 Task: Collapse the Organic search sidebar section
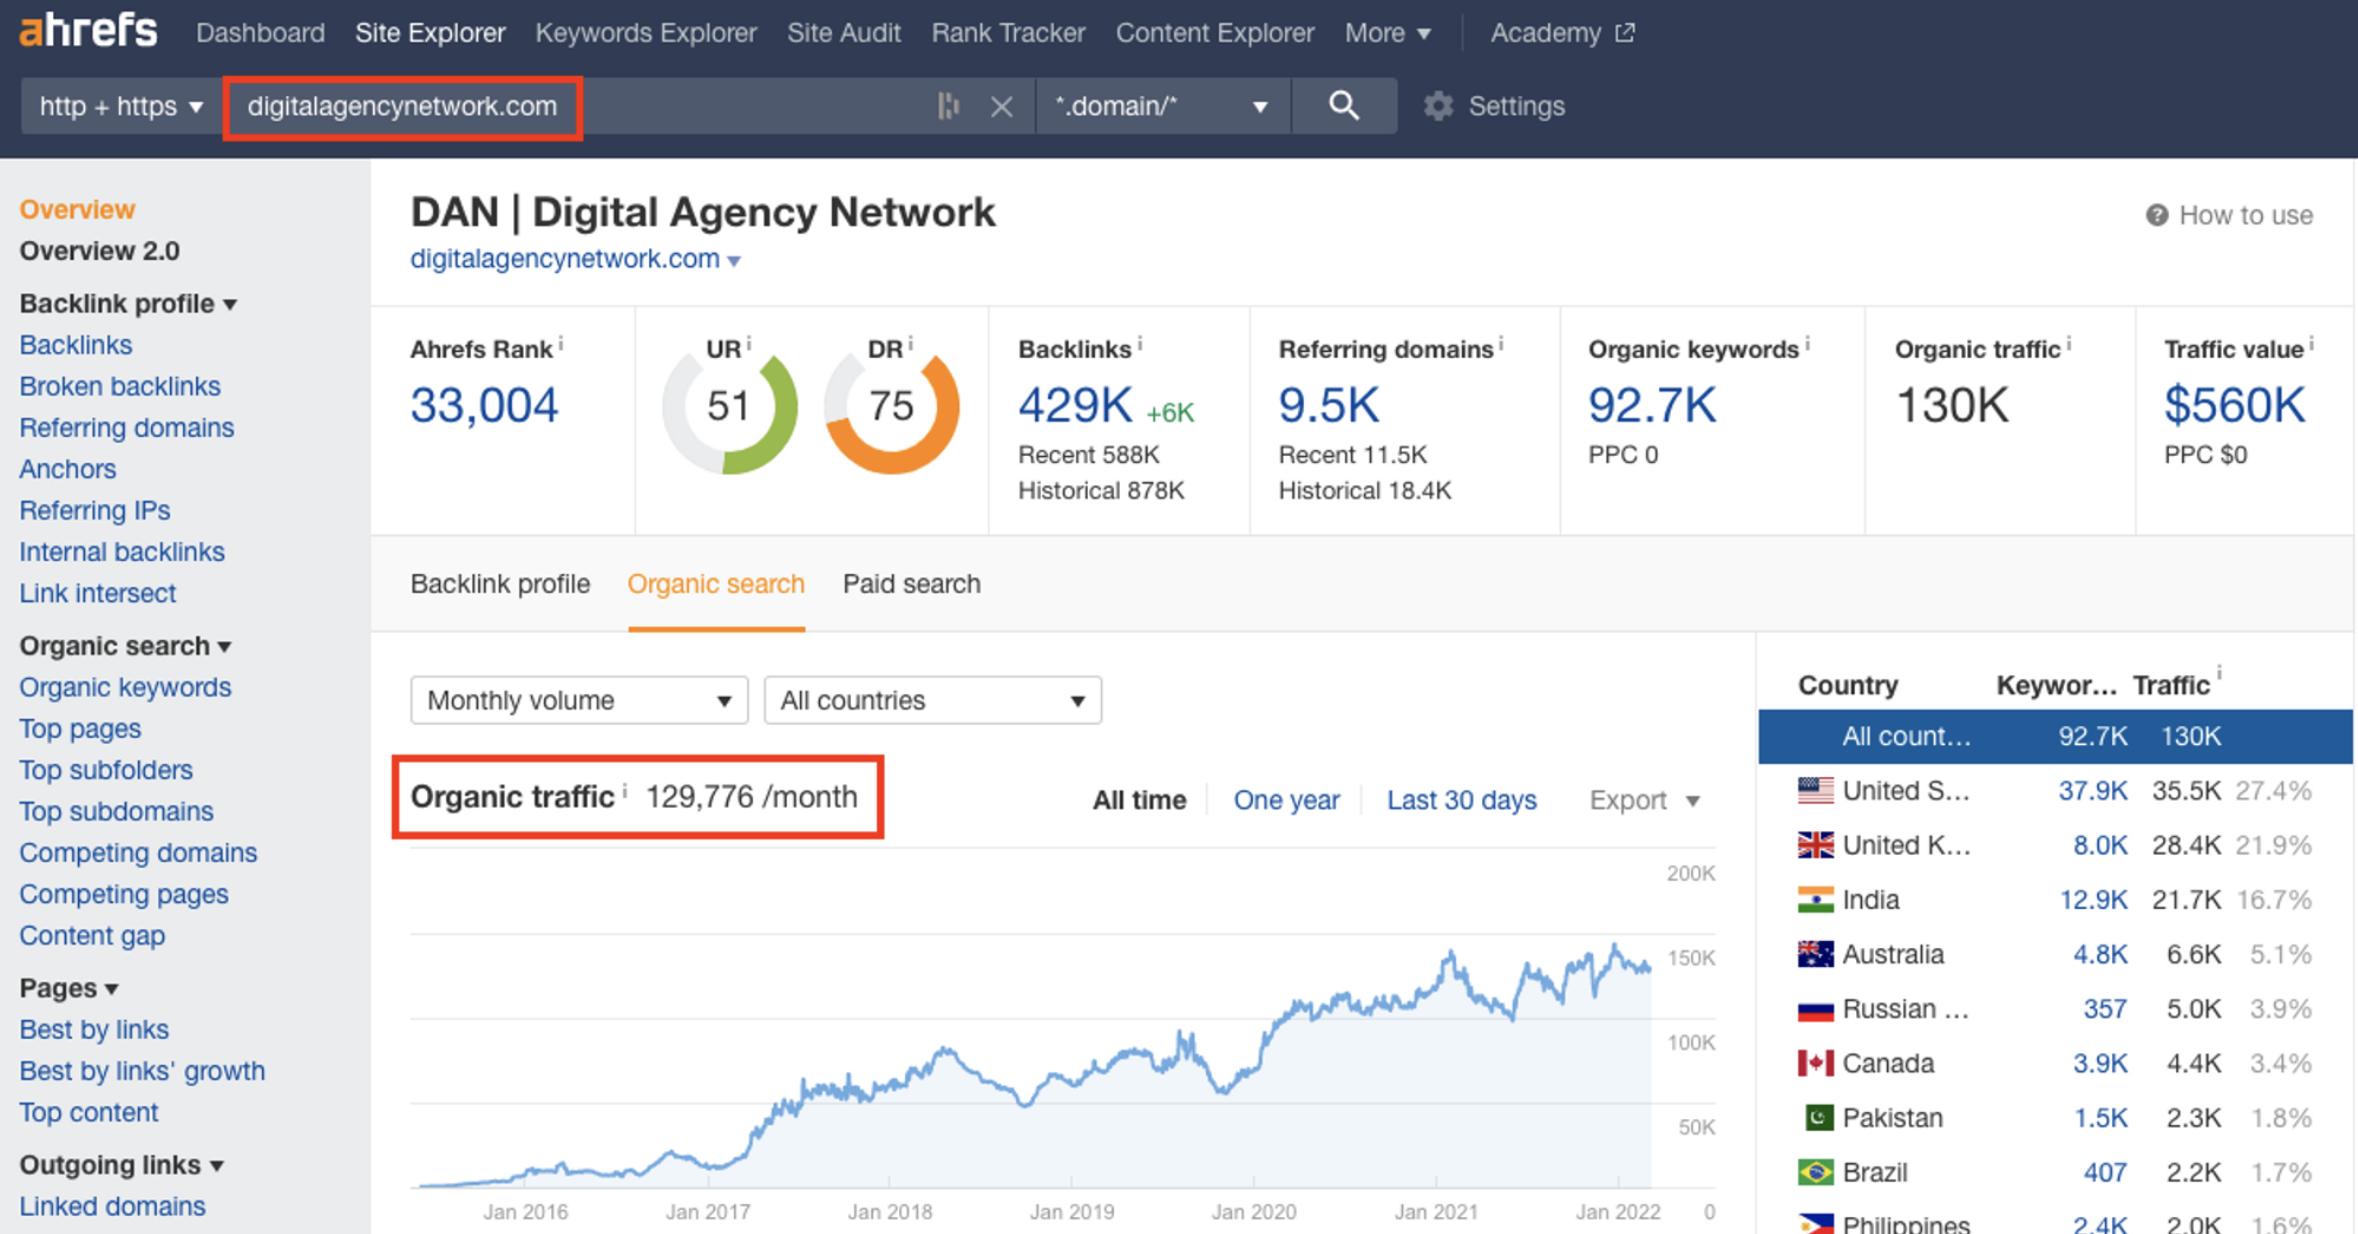(126, 646)
